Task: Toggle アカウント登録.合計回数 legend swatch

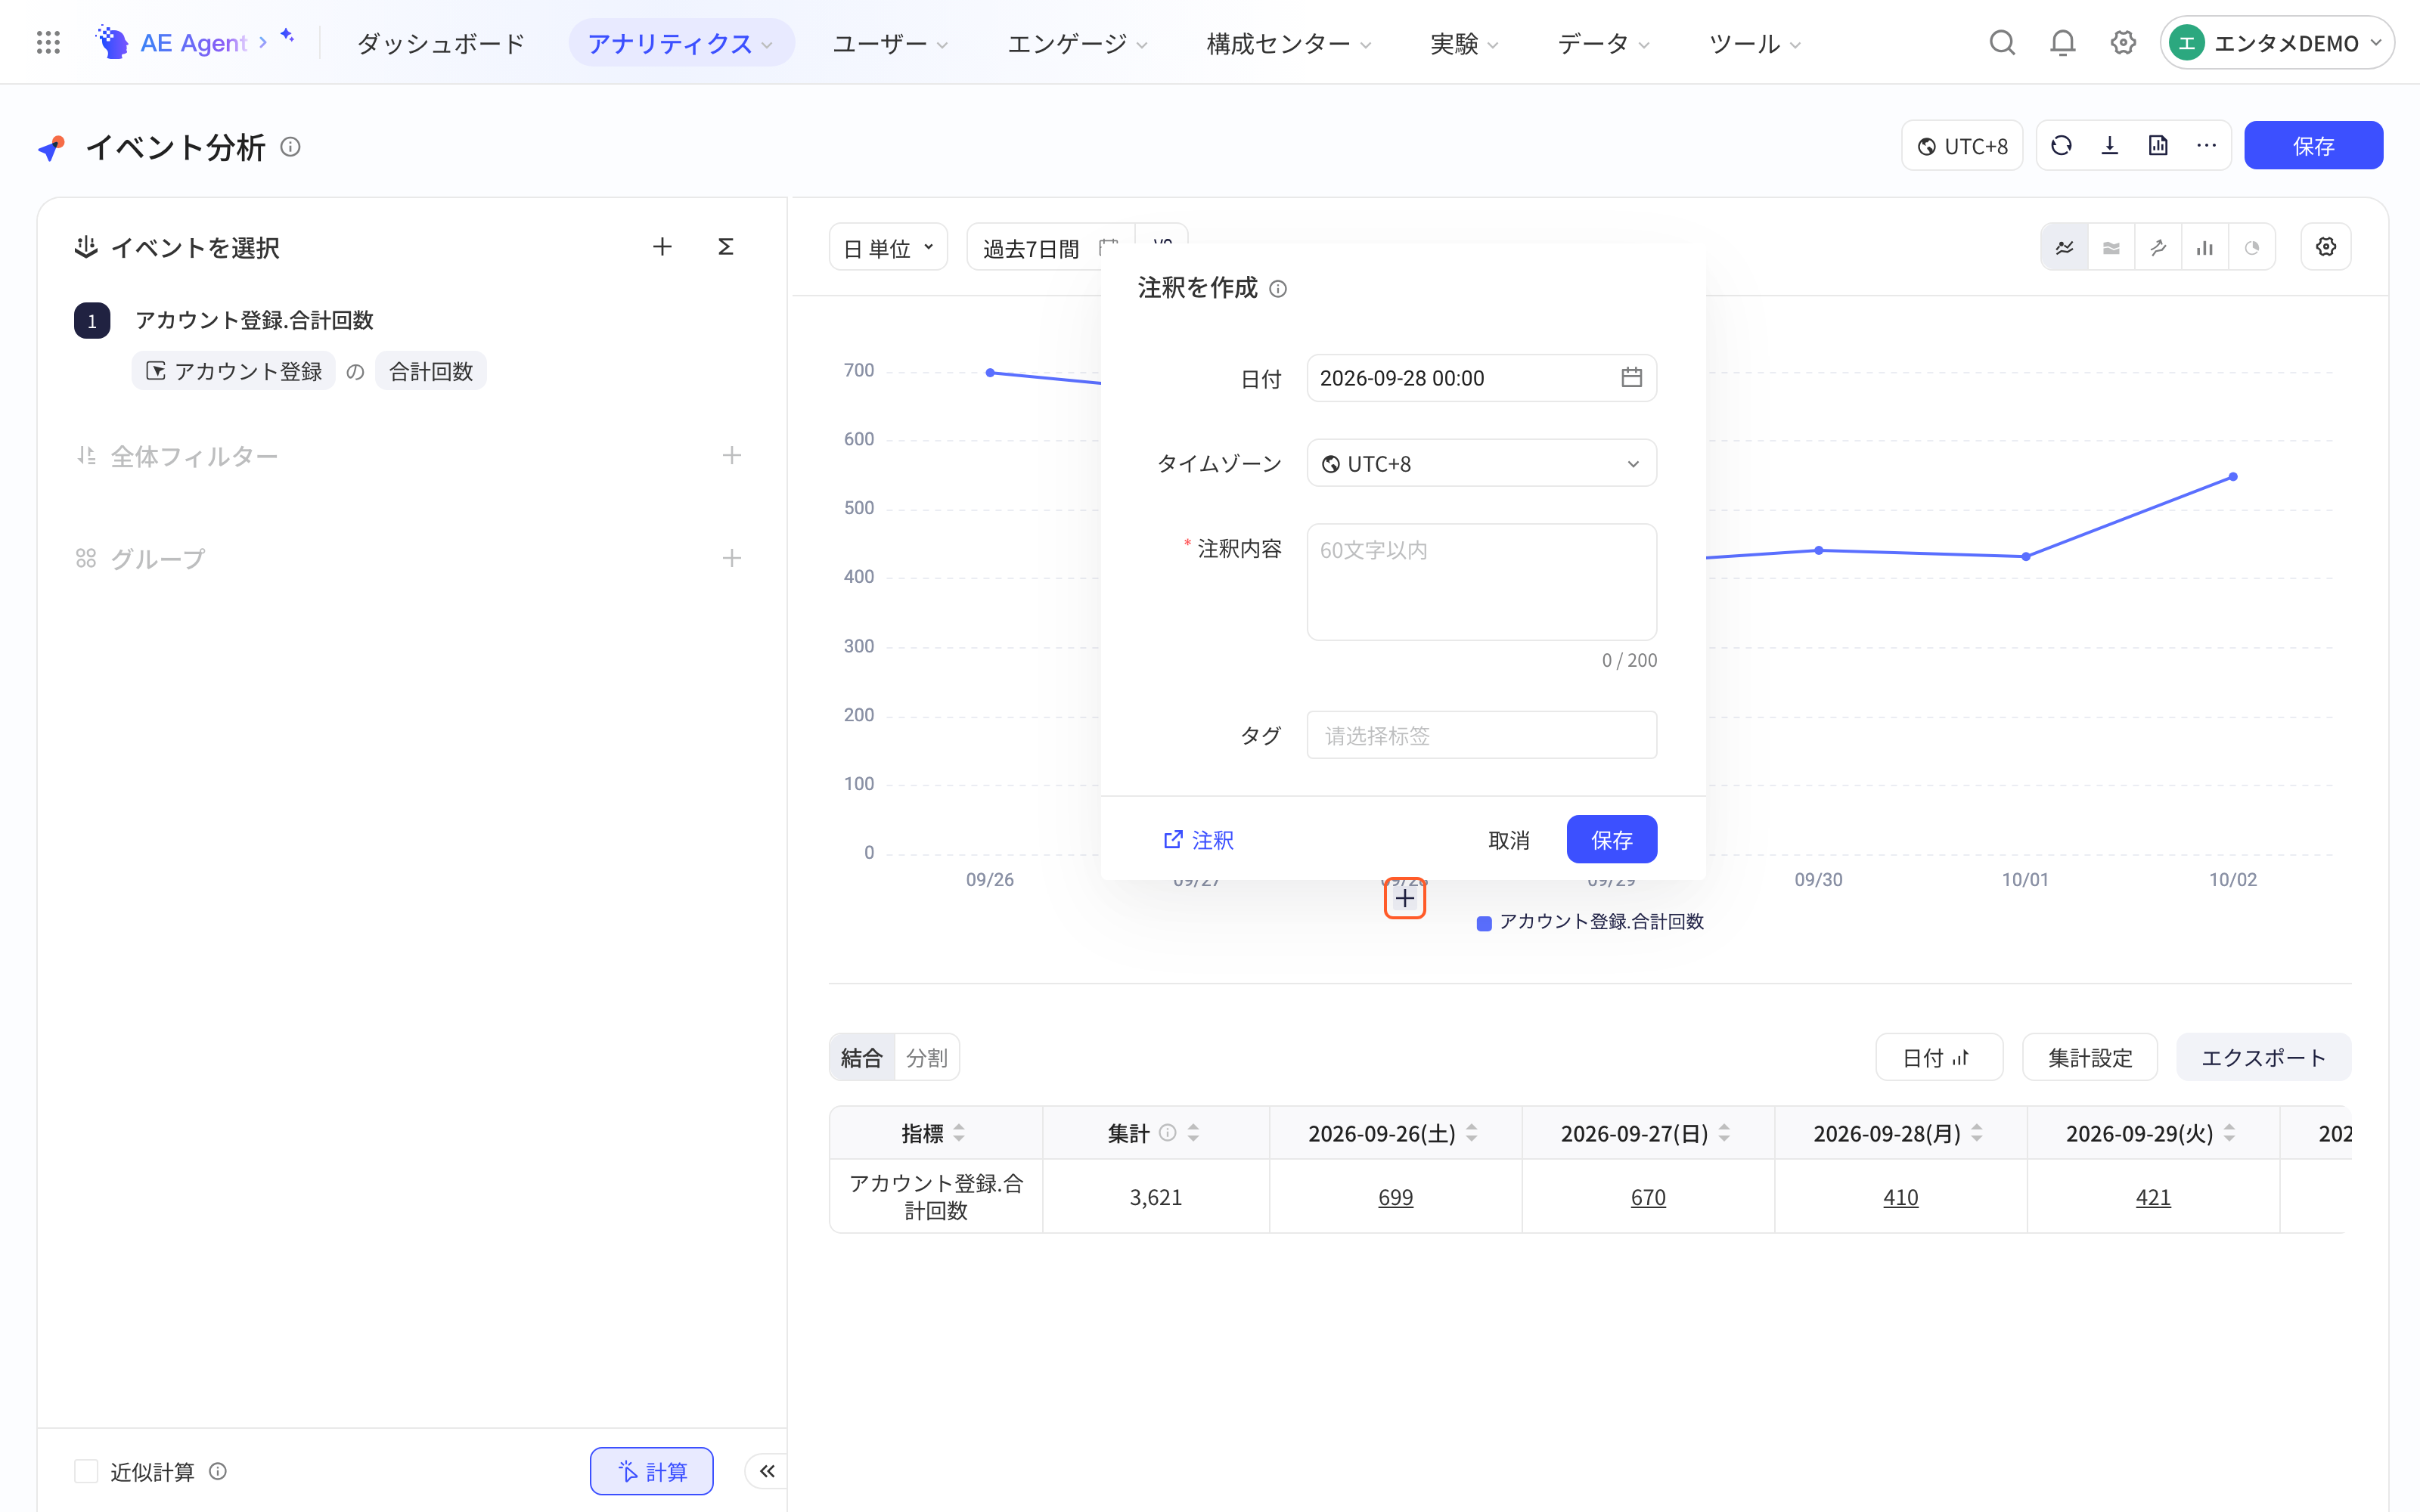Action: (x=1484, y=923)
